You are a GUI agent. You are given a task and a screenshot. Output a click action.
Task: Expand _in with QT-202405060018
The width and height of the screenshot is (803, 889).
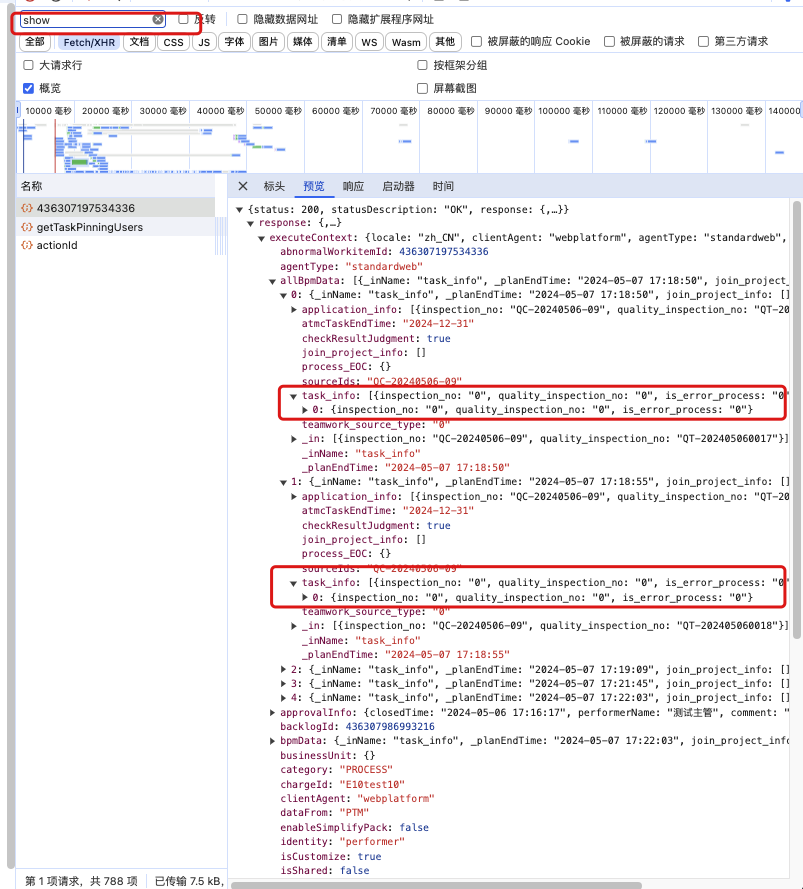294,626
